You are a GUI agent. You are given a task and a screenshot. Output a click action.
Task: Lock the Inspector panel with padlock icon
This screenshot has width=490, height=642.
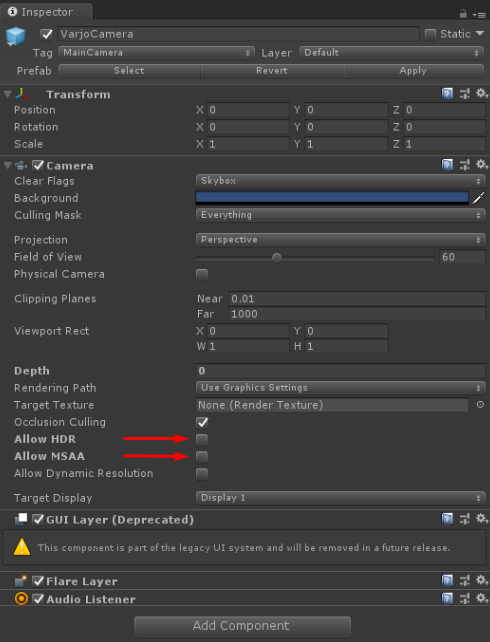coord(463,14)
